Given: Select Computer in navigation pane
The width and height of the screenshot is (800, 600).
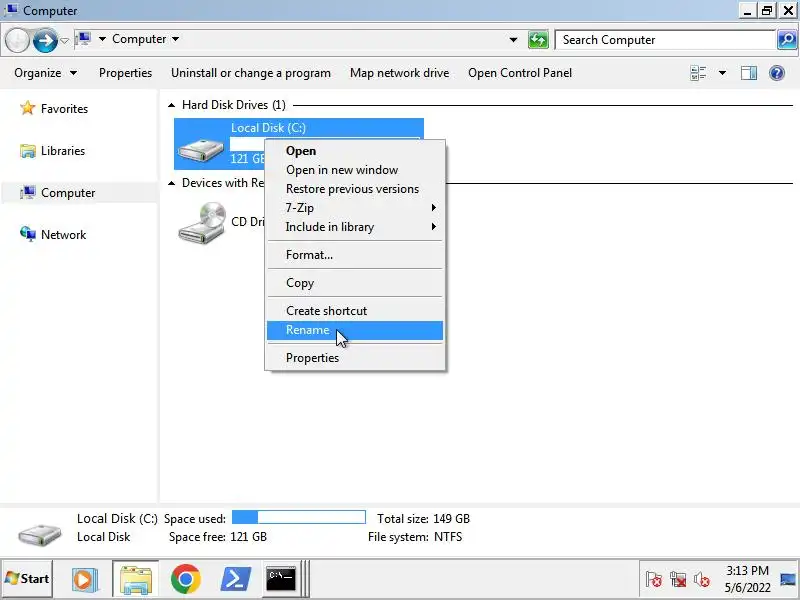Looking at the screenshot, I should point(58,192).
